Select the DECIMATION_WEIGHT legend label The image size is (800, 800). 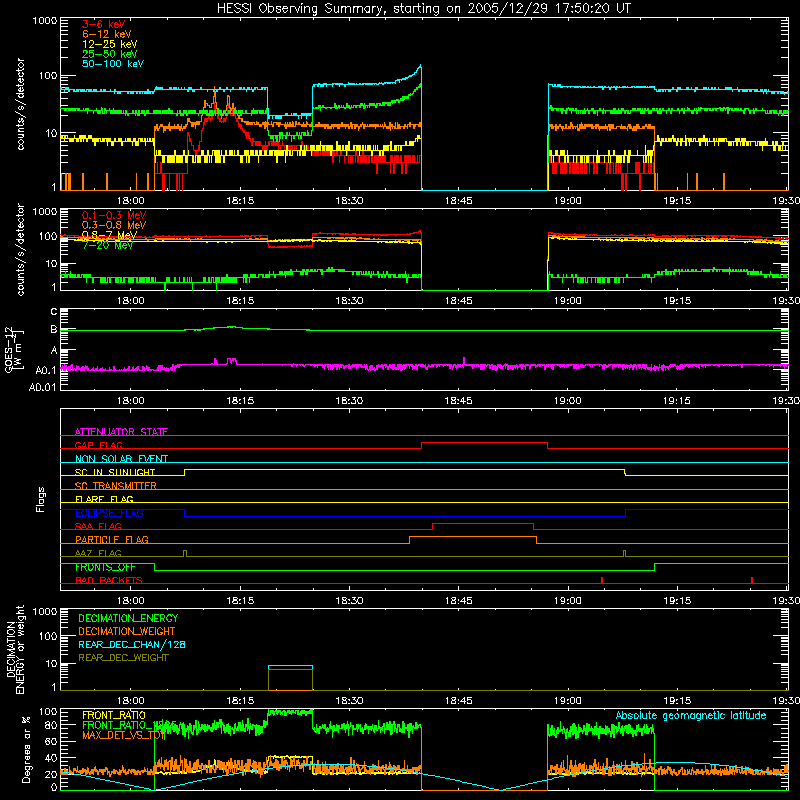click(x=127, y=631)
